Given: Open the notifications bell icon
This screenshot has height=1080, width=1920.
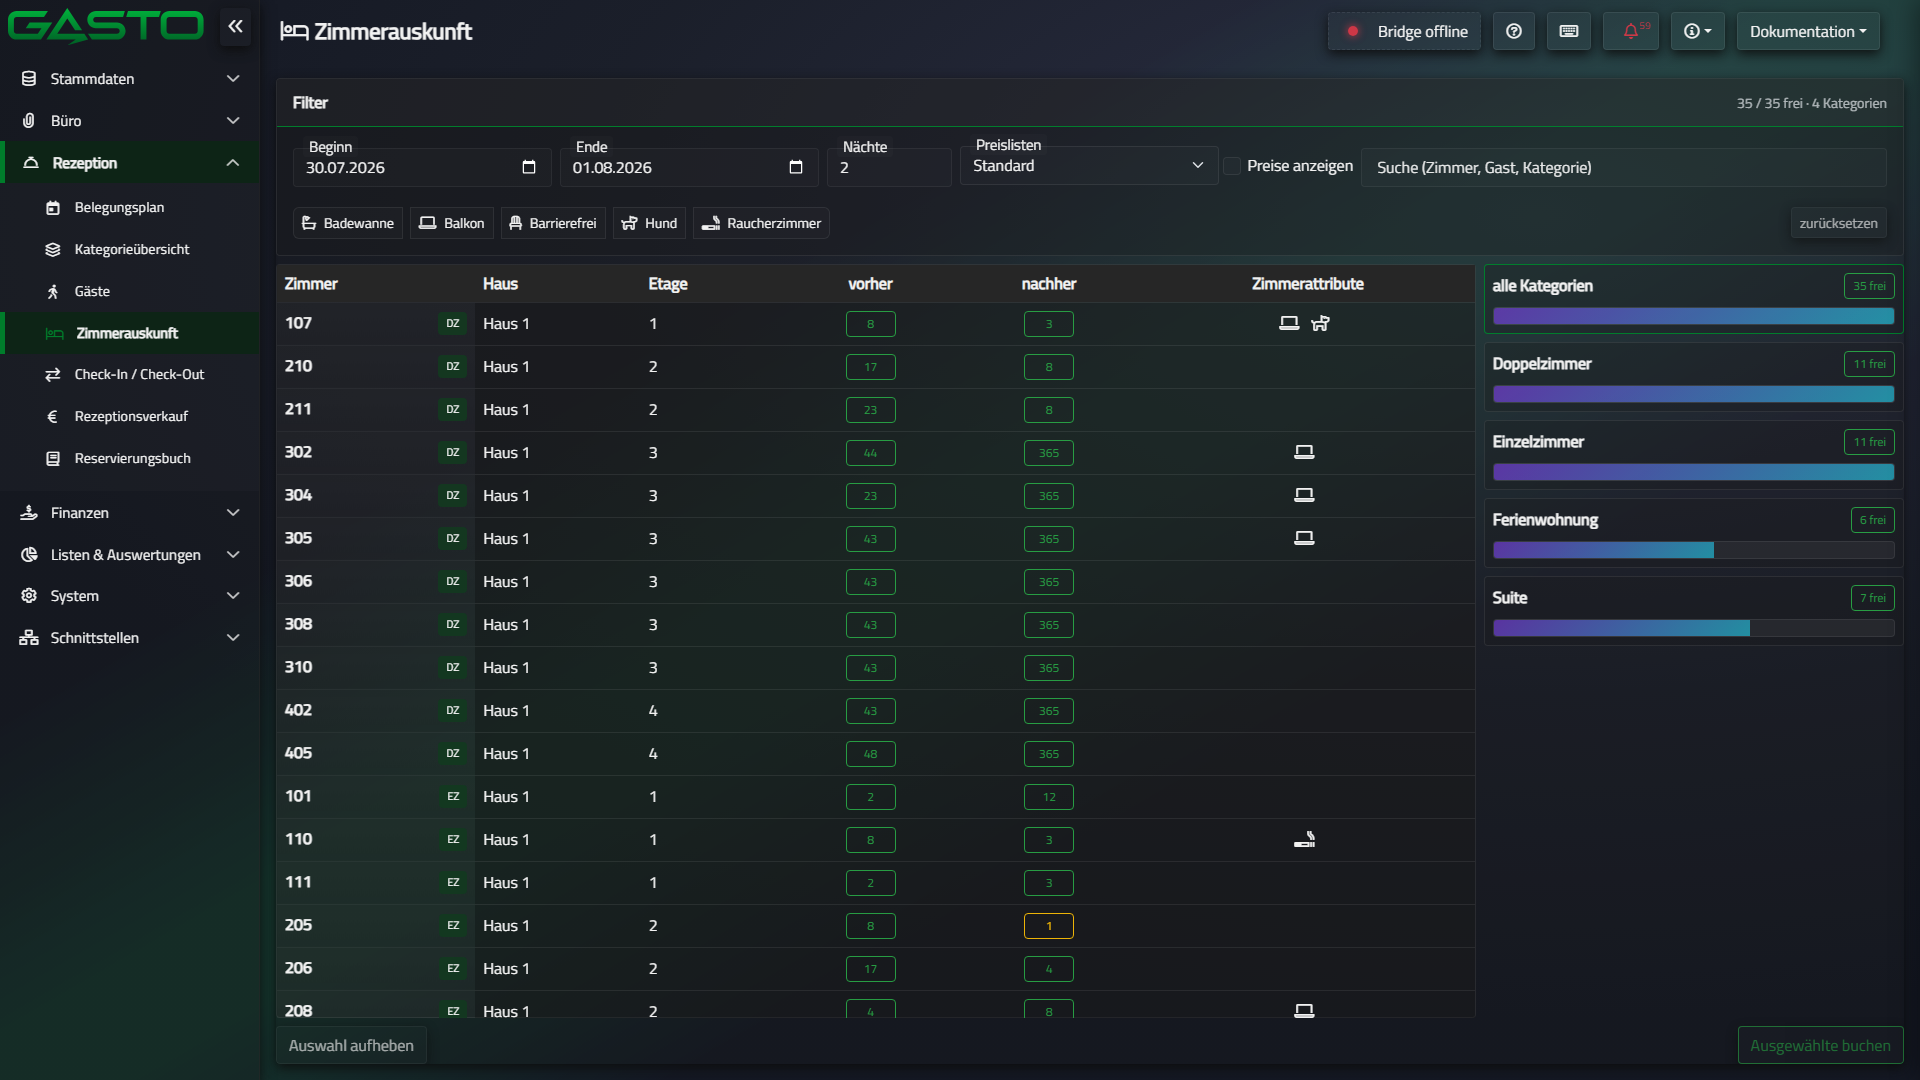Looking at the screenshot, I should point(1631,31).
